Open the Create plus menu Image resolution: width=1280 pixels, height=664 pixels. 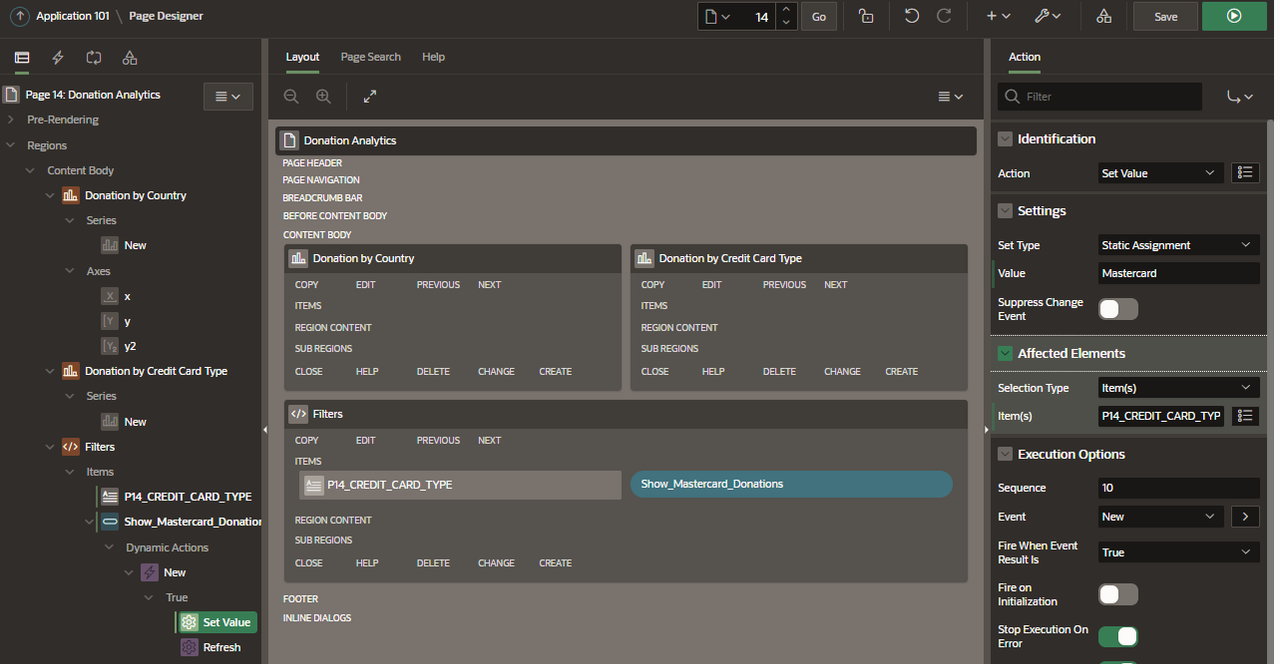click(x=998, y=16)
